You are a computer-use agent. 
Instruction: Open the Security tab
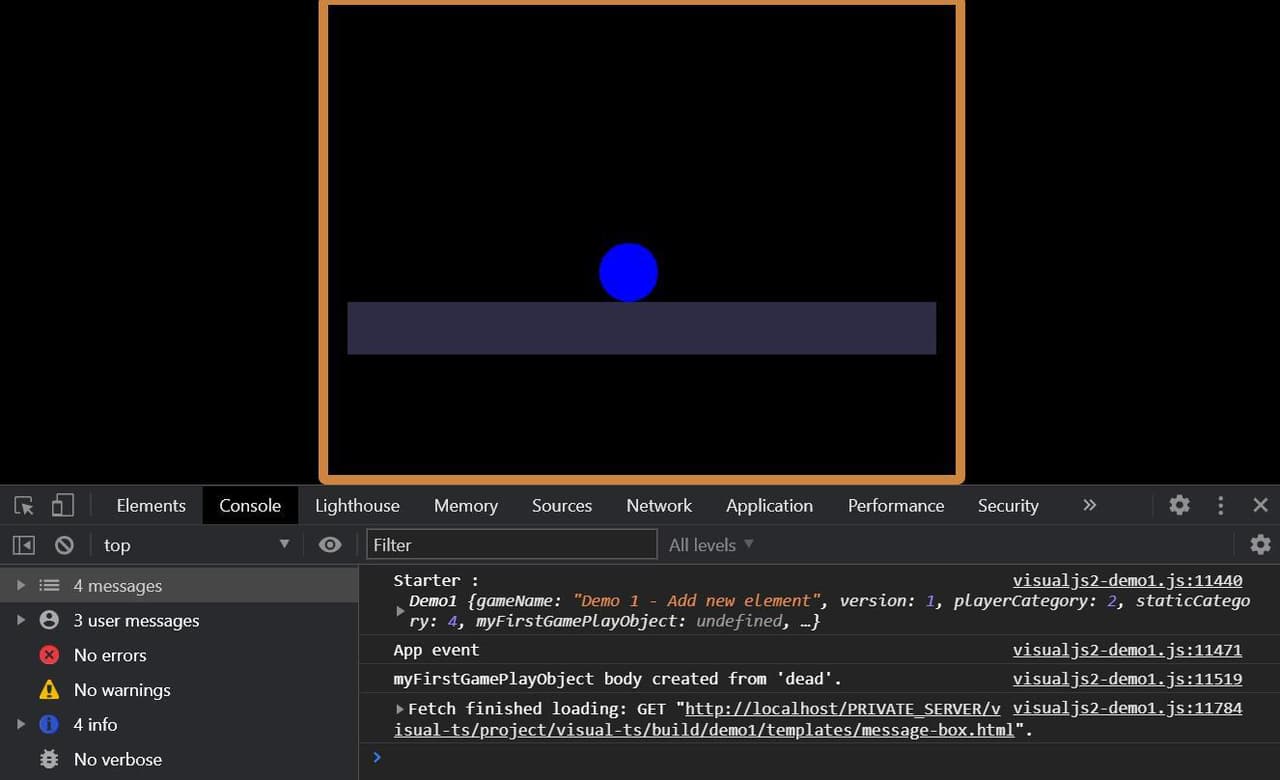click(x=1008, y=505)
